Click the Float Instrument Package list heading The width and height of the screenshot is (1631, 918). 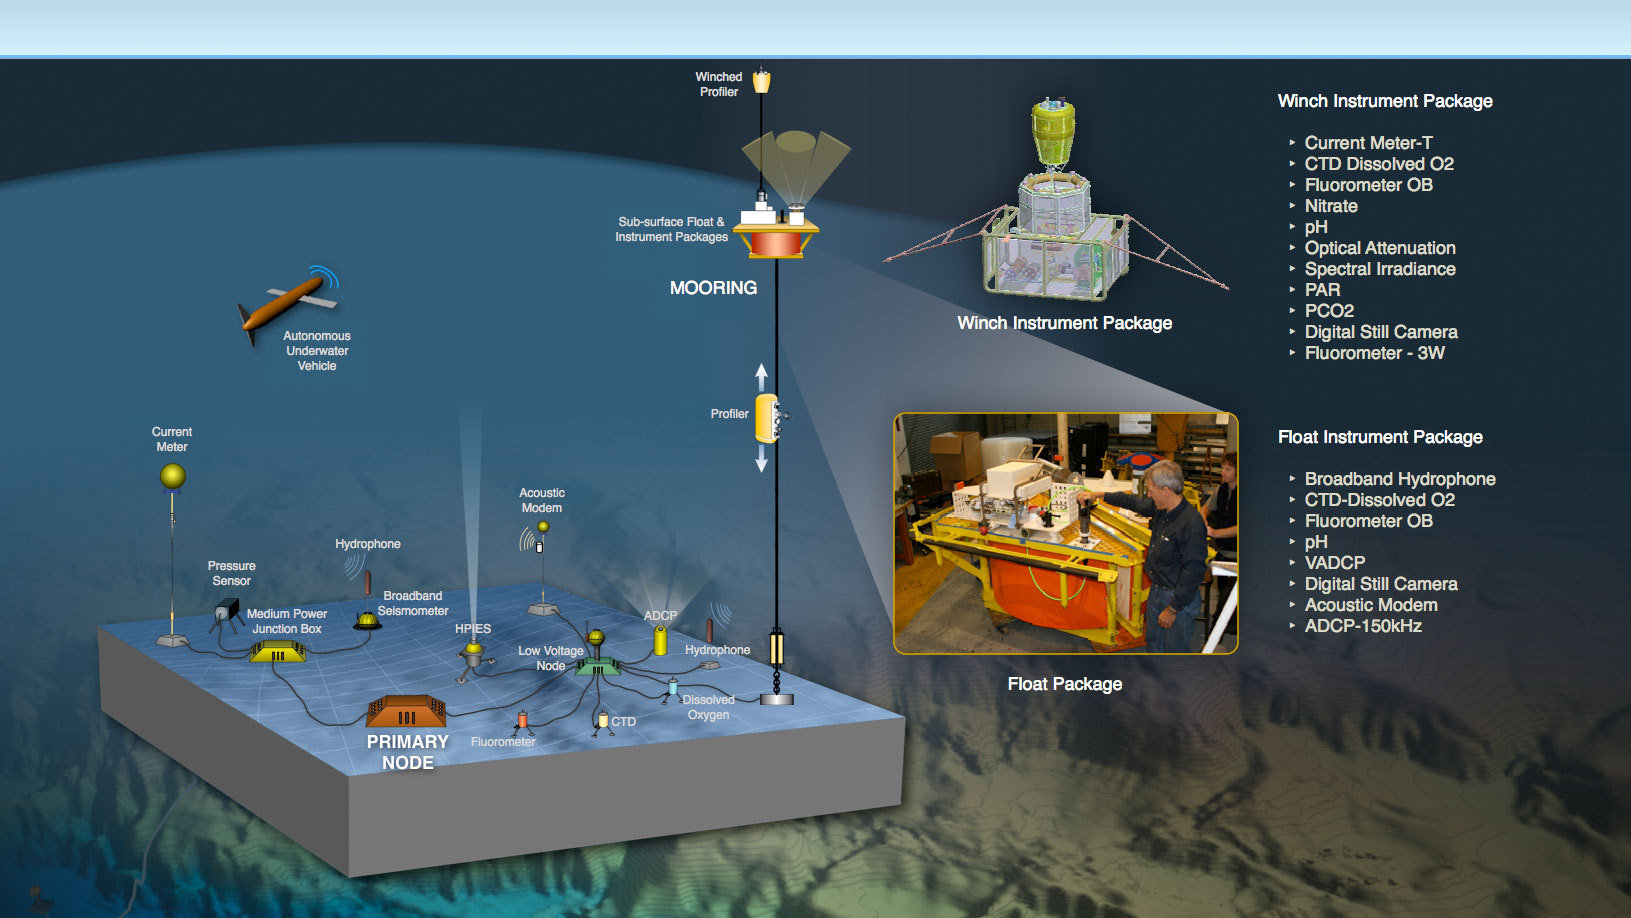(x=1380, y=437)
